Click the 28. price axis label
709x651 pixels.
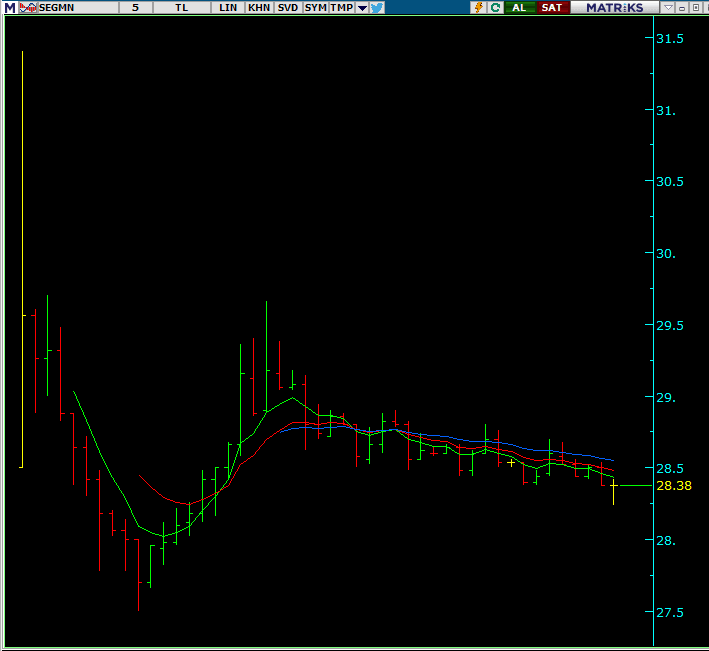click(666, 540)
